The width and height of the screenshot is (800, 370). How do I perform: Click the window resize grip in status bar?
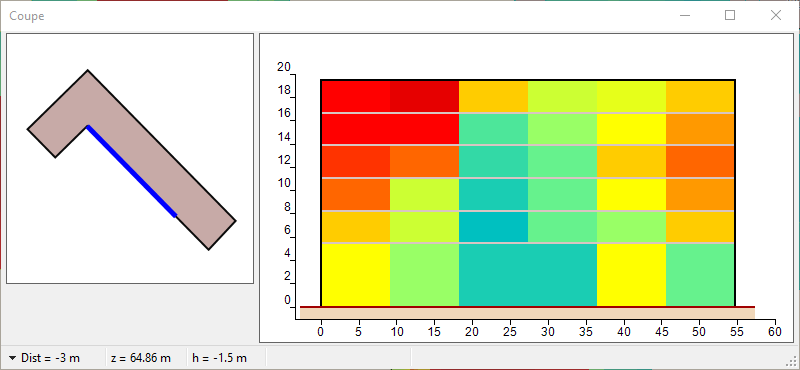click(793, 363)
